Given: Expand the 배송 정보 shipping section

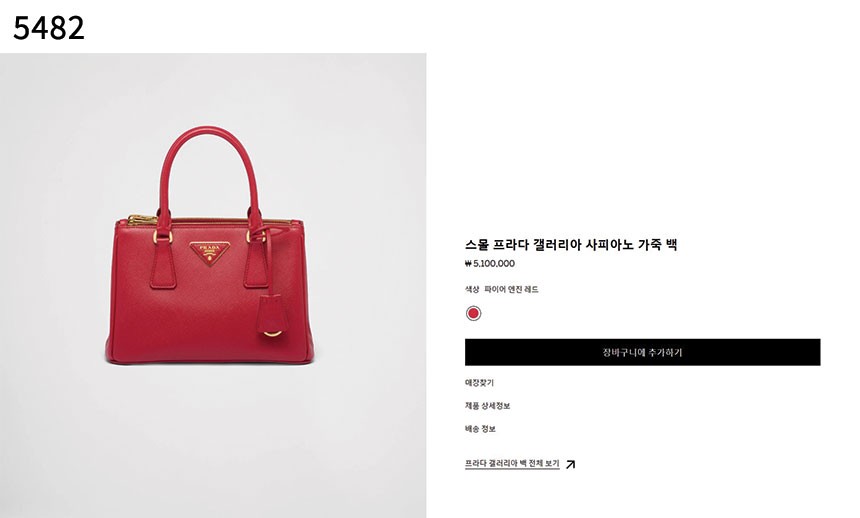Looking at the screenshot, I should [480, 429].
